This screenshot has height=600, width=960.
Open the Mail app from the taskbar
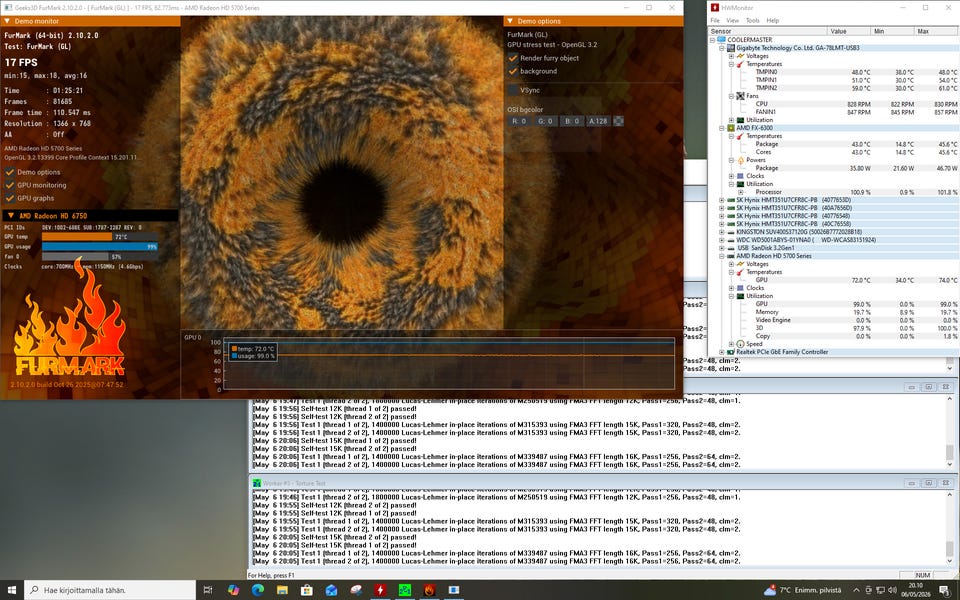331,590
